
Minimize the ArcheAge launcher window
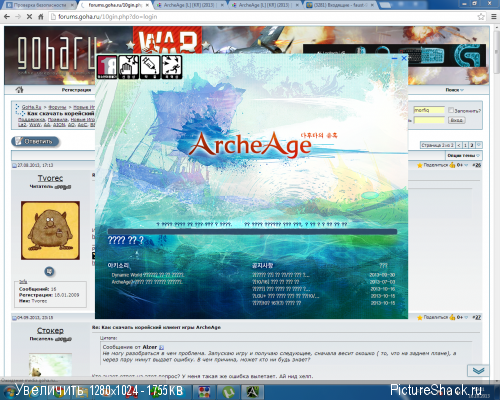click(x=394, y=58)
